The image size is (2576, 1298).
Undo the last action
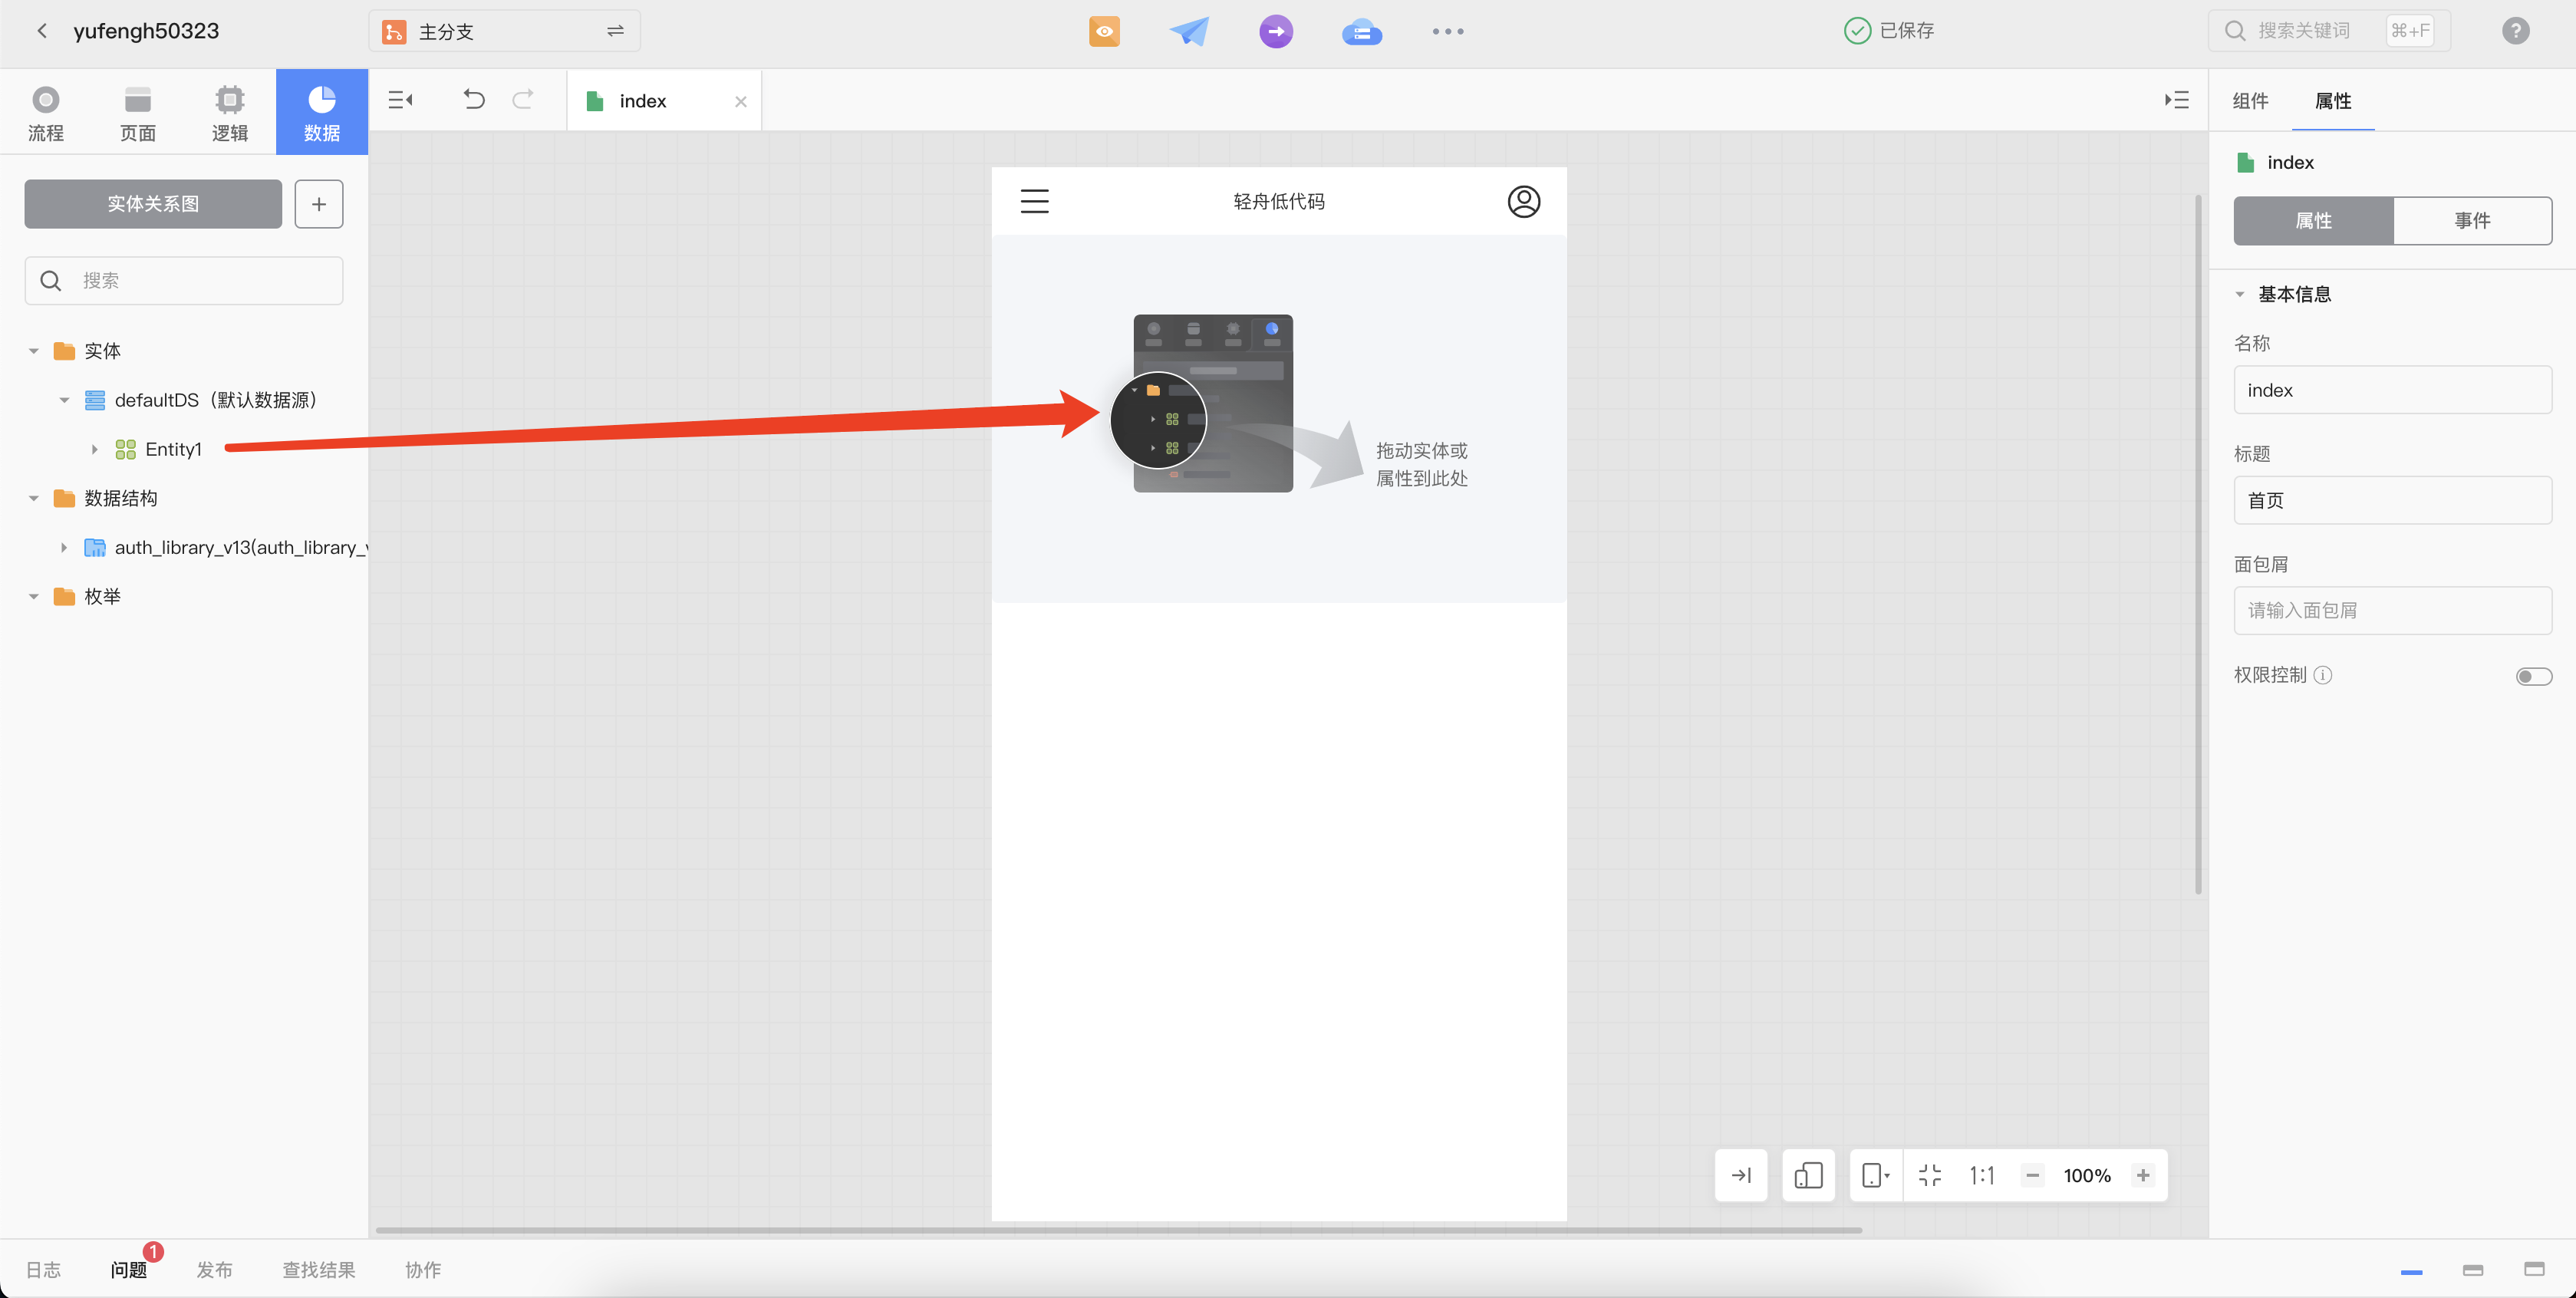pyautogui.click(x=474, y=99)
